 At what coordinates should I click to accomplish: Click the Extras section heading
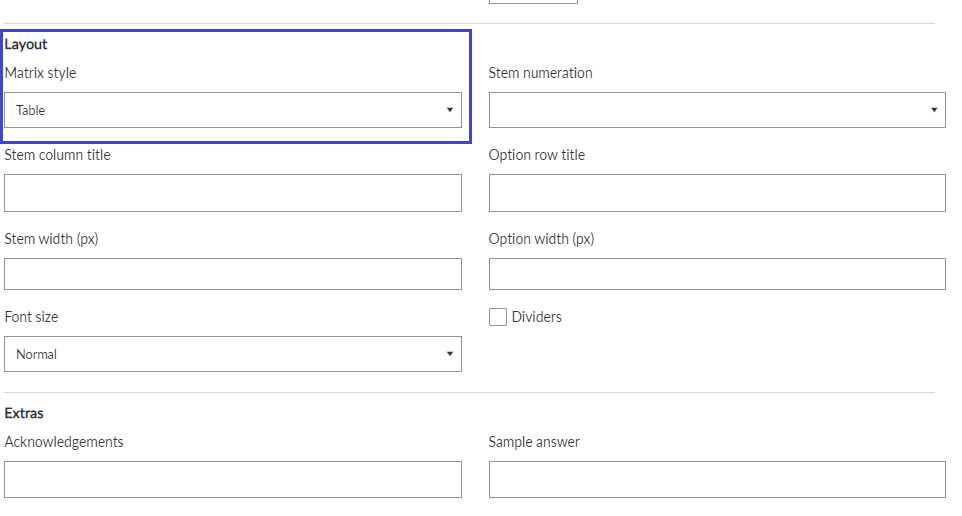click(24, 414)
